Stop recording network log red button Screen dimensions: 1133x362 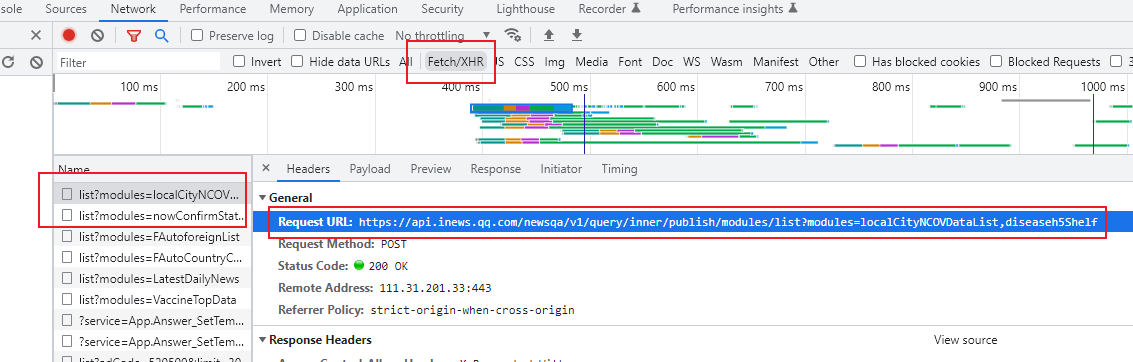click(69, 35)
